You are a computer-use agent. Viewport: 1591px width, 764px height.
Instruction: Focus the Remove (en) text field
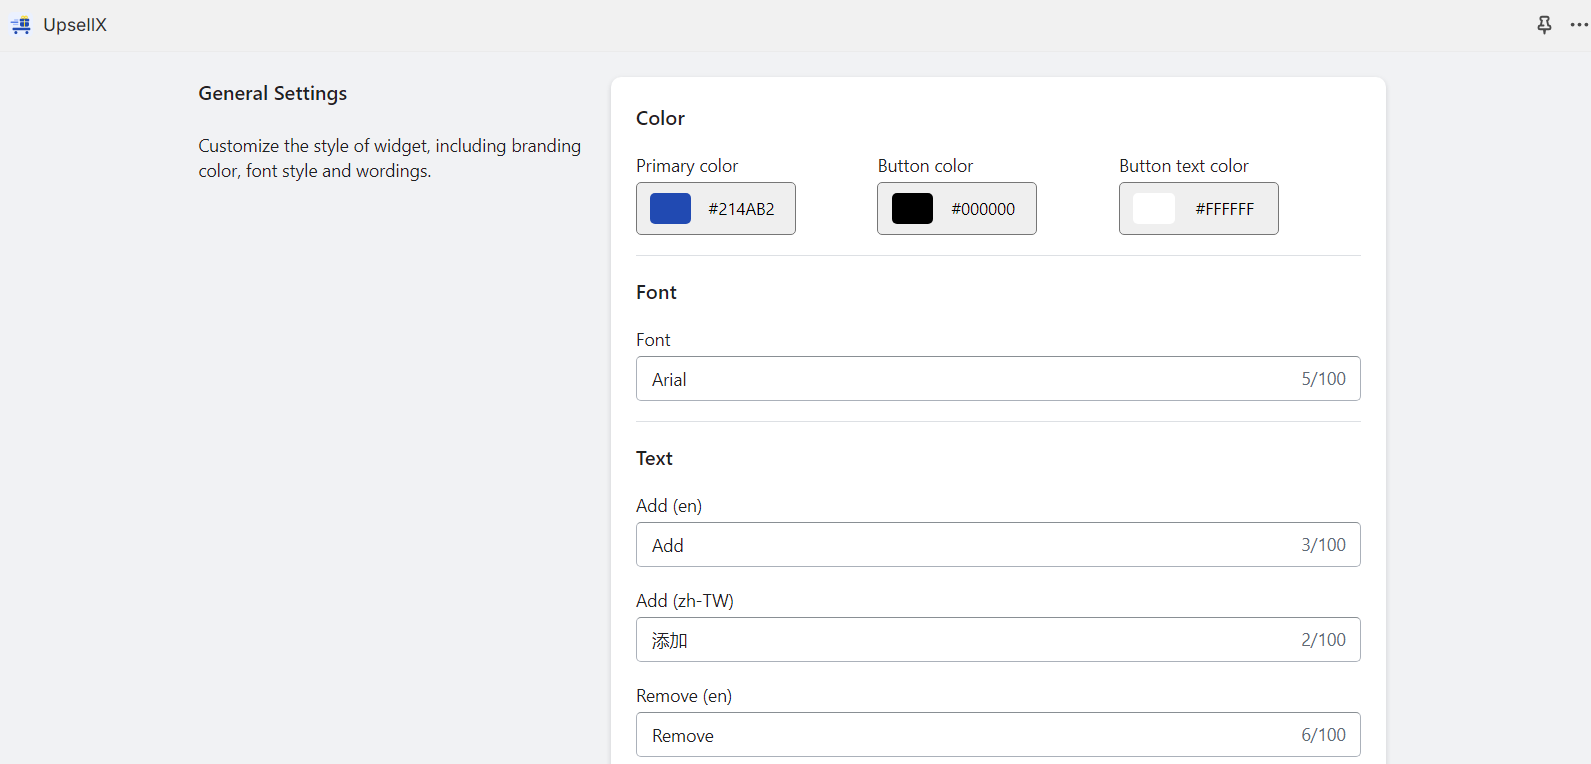point(998,735)
